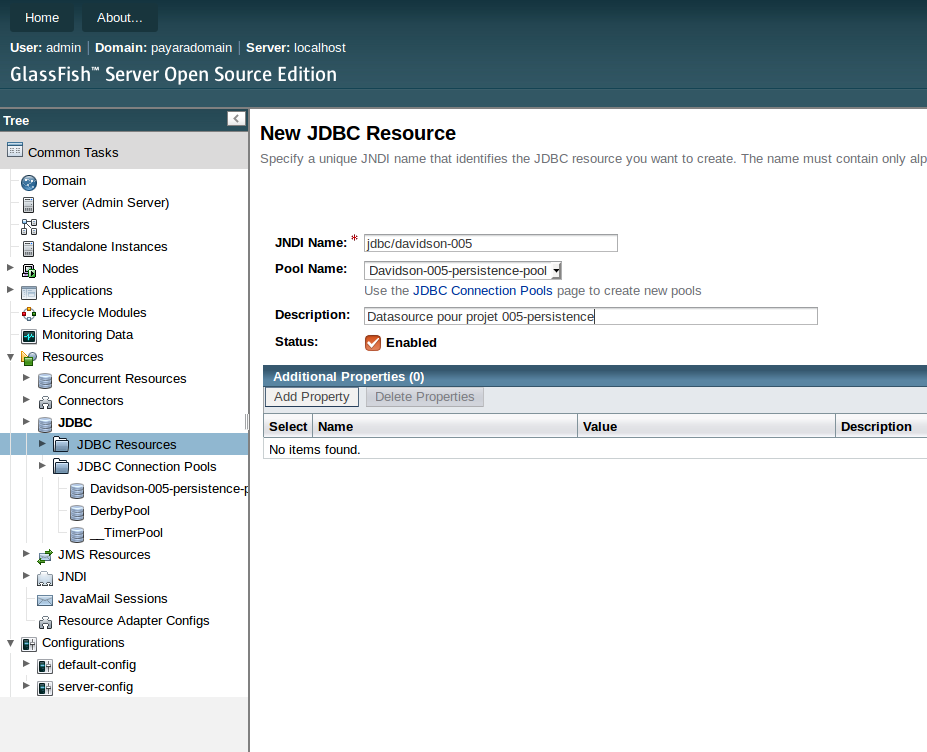Click the Select column header

click(288, 426)
